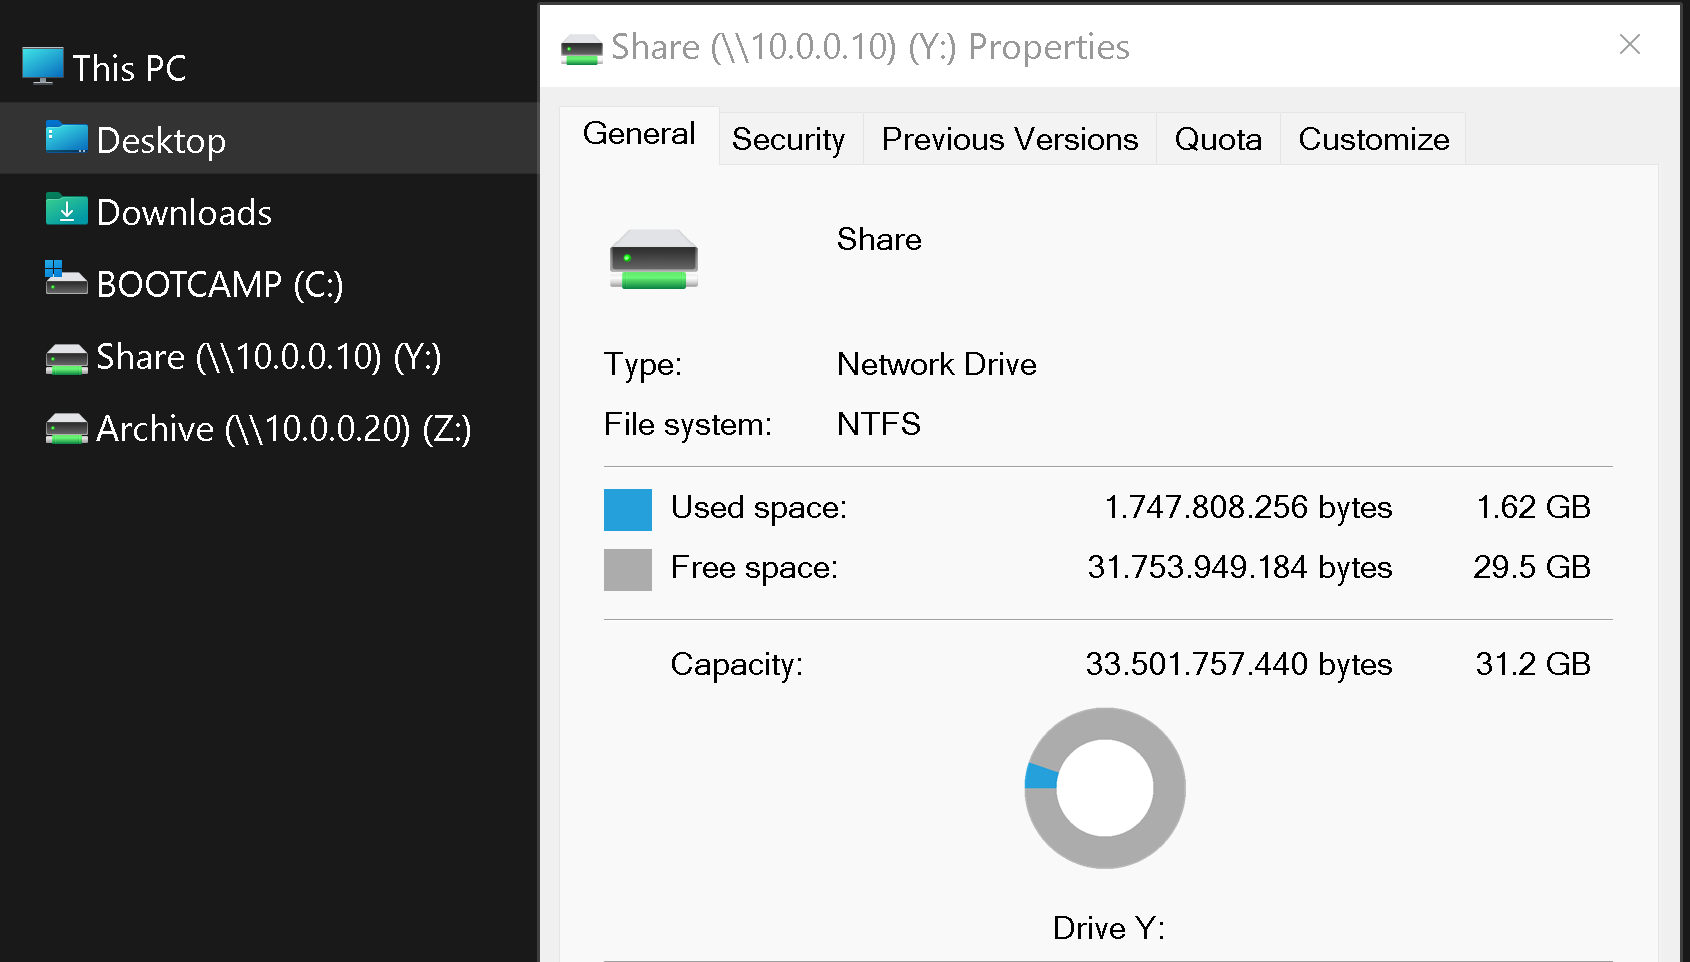The width and height of the screenshot is (1690, 962).
Task: Click the This PC monitor icon
Action: coord(43,66)
